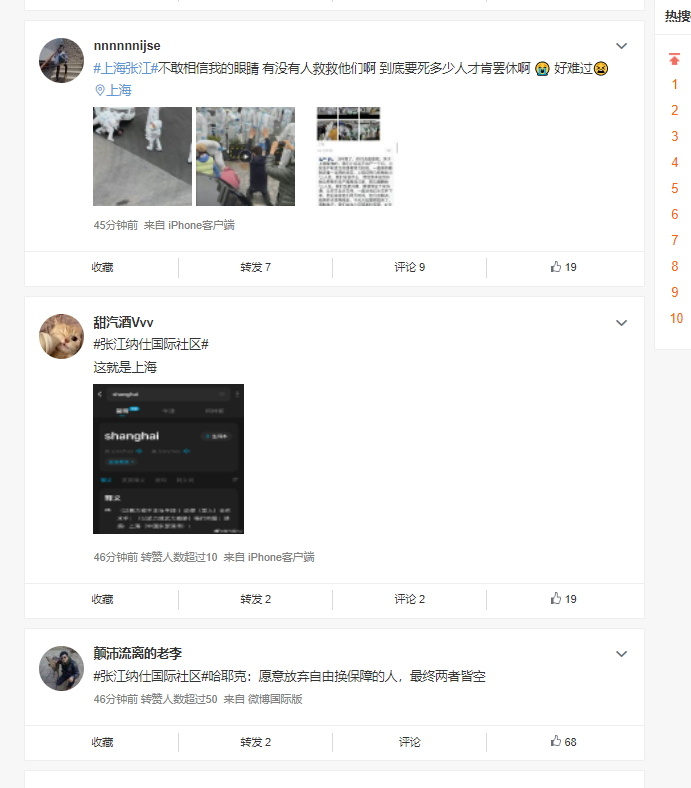Select hot search rank number 5
The height and width of the screenshot is (788, 691).
click(674, 188)
